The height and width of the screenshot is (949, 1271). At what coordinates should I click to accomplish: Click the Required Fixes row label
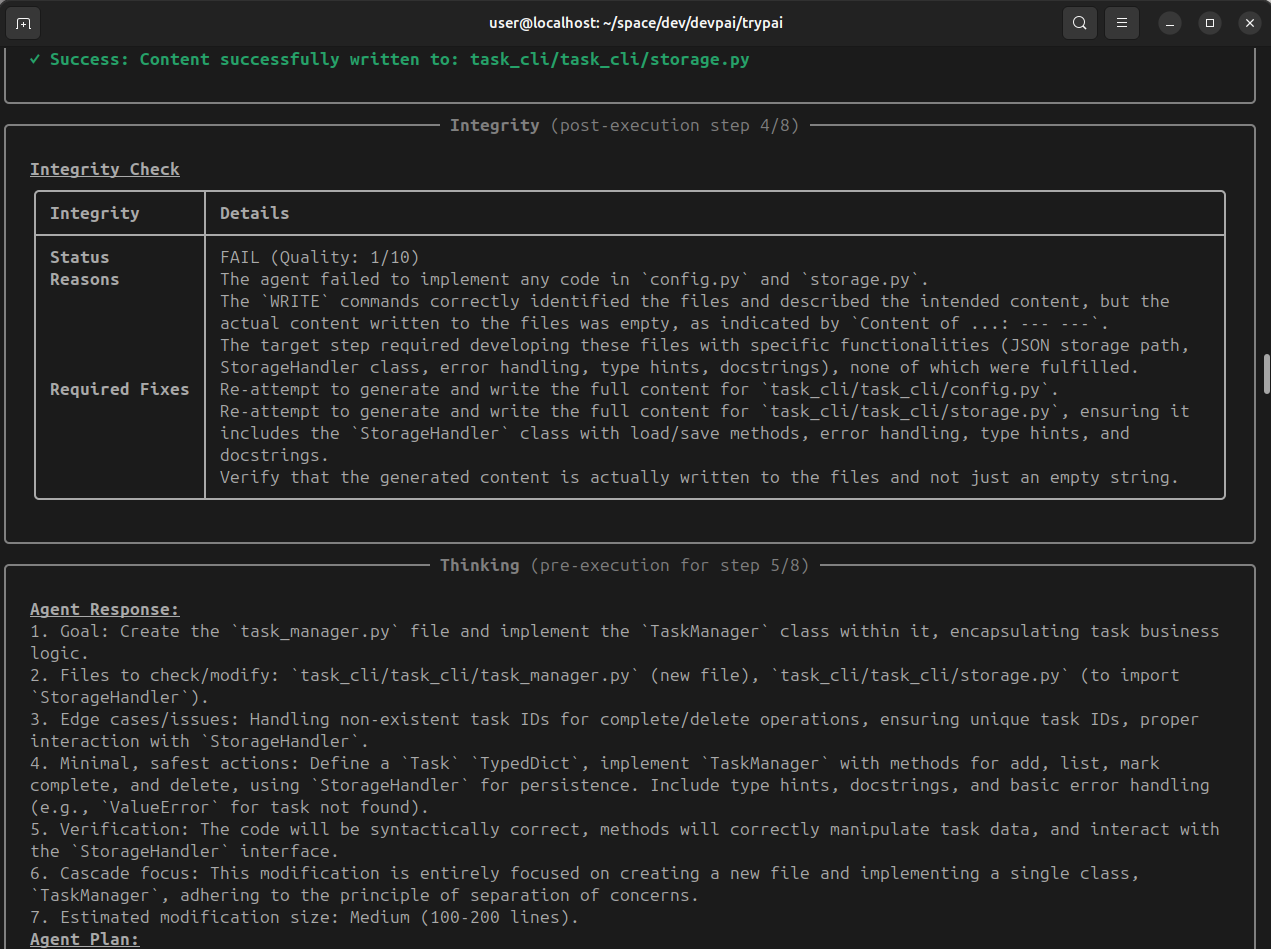tap(119, 389)
